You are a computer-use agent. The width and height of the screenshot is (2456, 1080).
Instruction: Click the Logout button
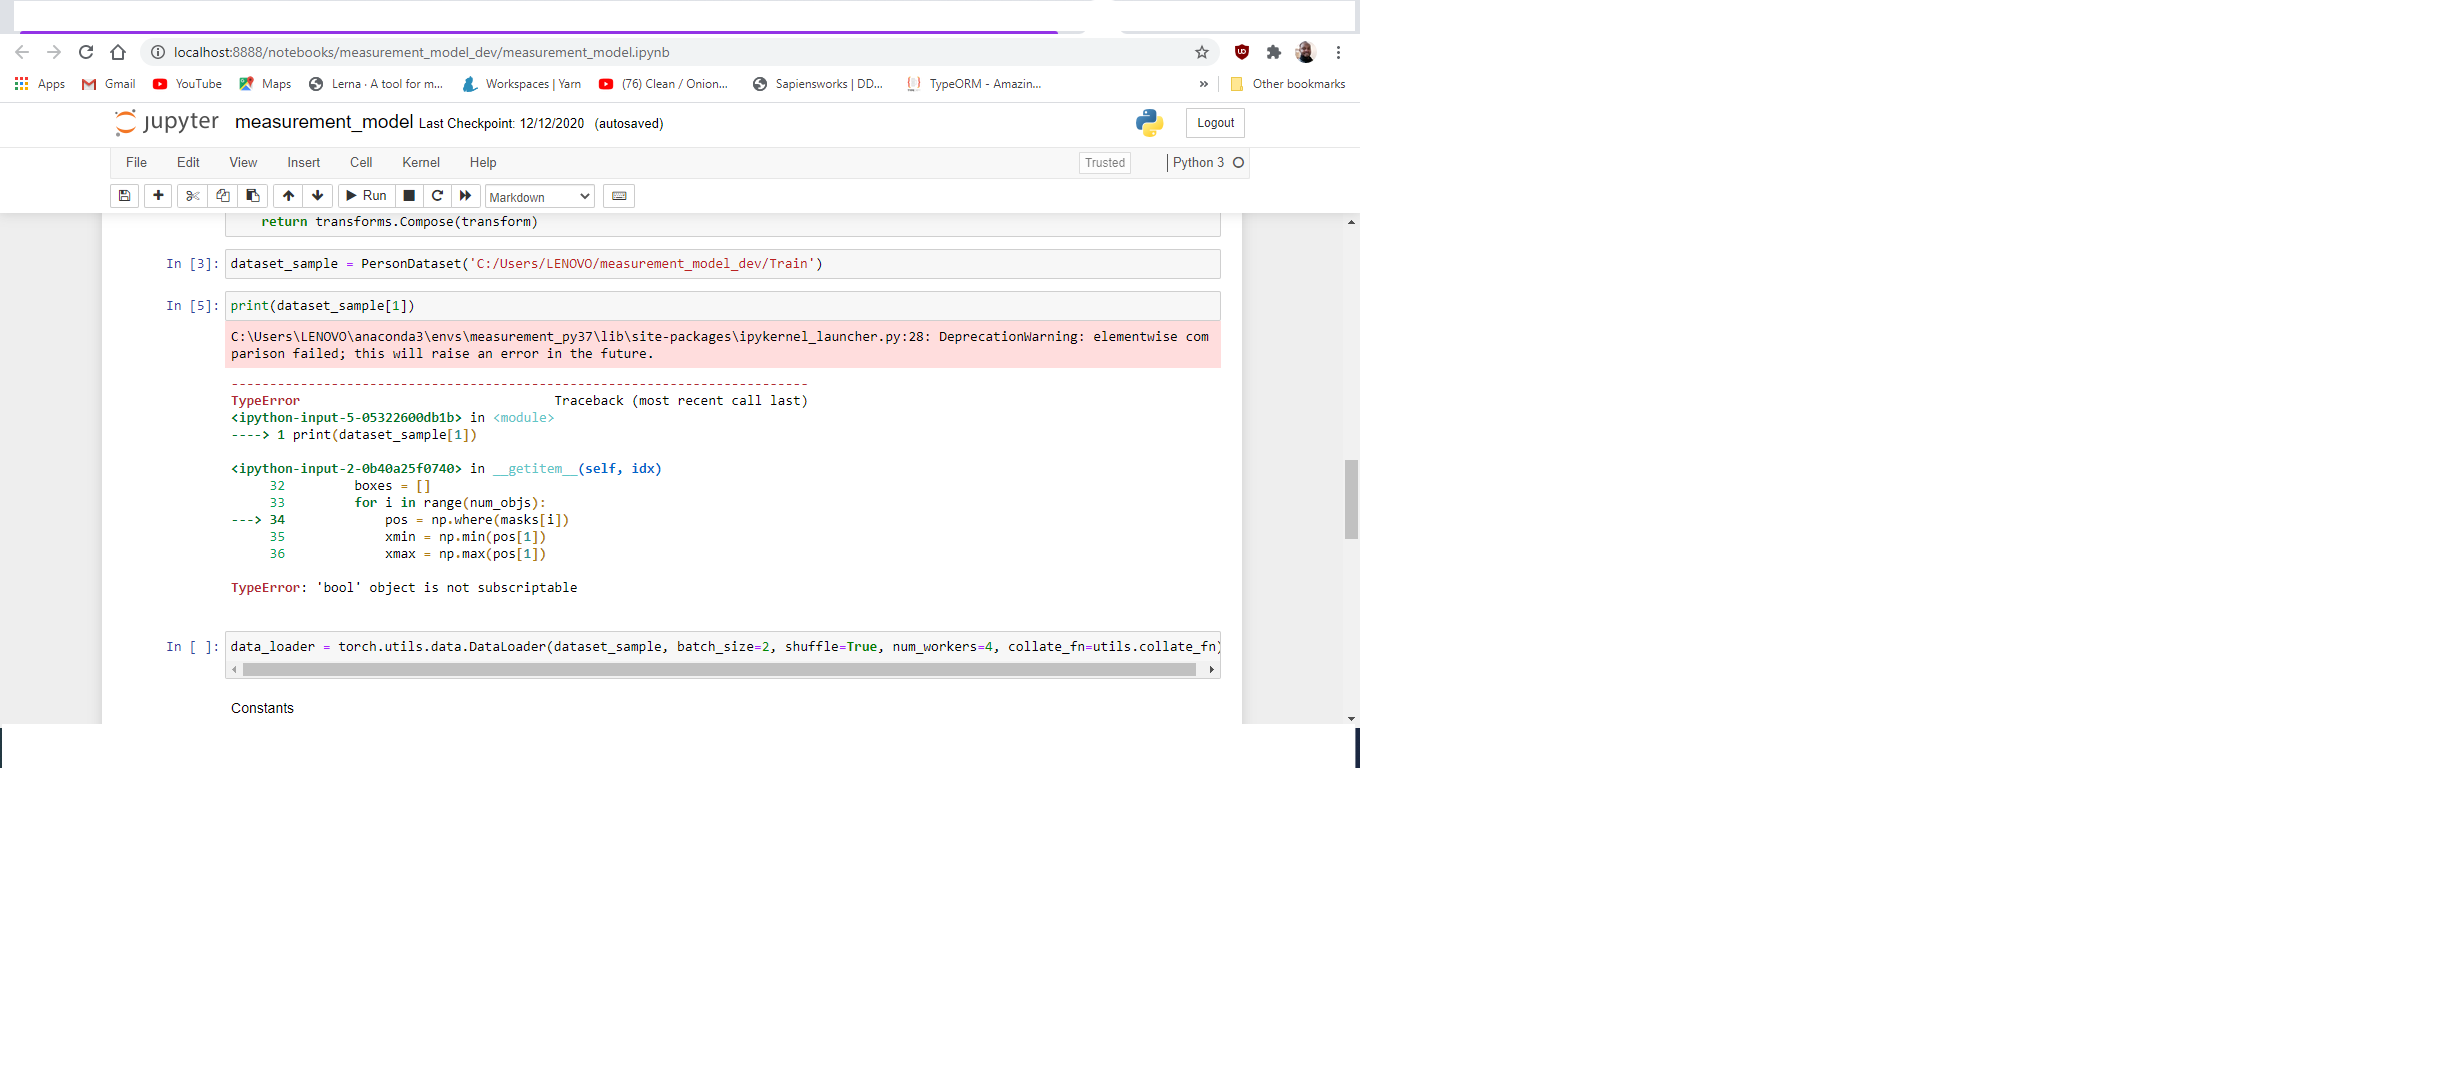point(1215,123)
